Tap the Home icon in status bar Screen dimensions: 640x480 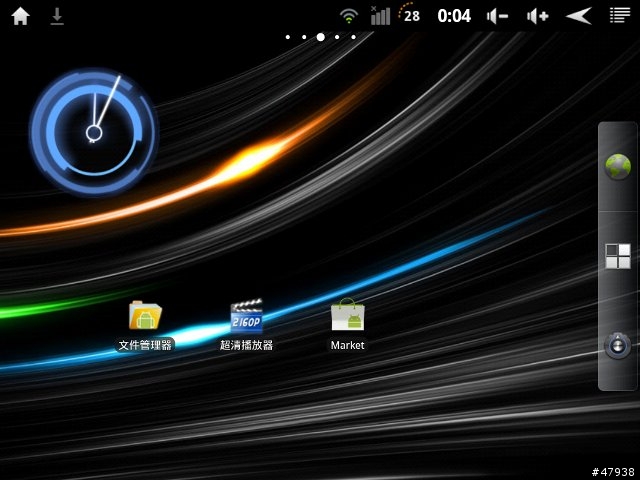click(x=20, y=16)
